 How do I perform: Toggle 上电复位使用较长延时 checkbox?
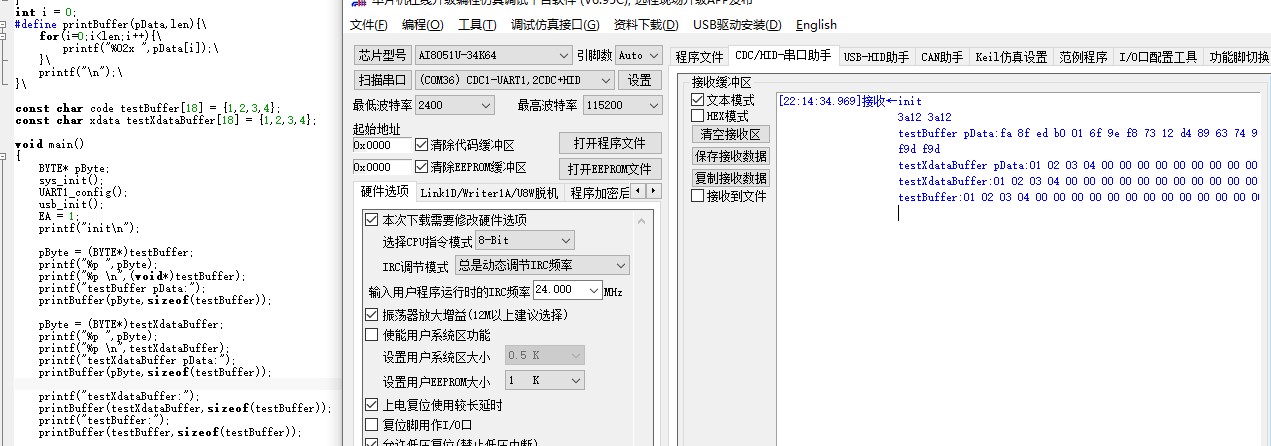point(372,405)
